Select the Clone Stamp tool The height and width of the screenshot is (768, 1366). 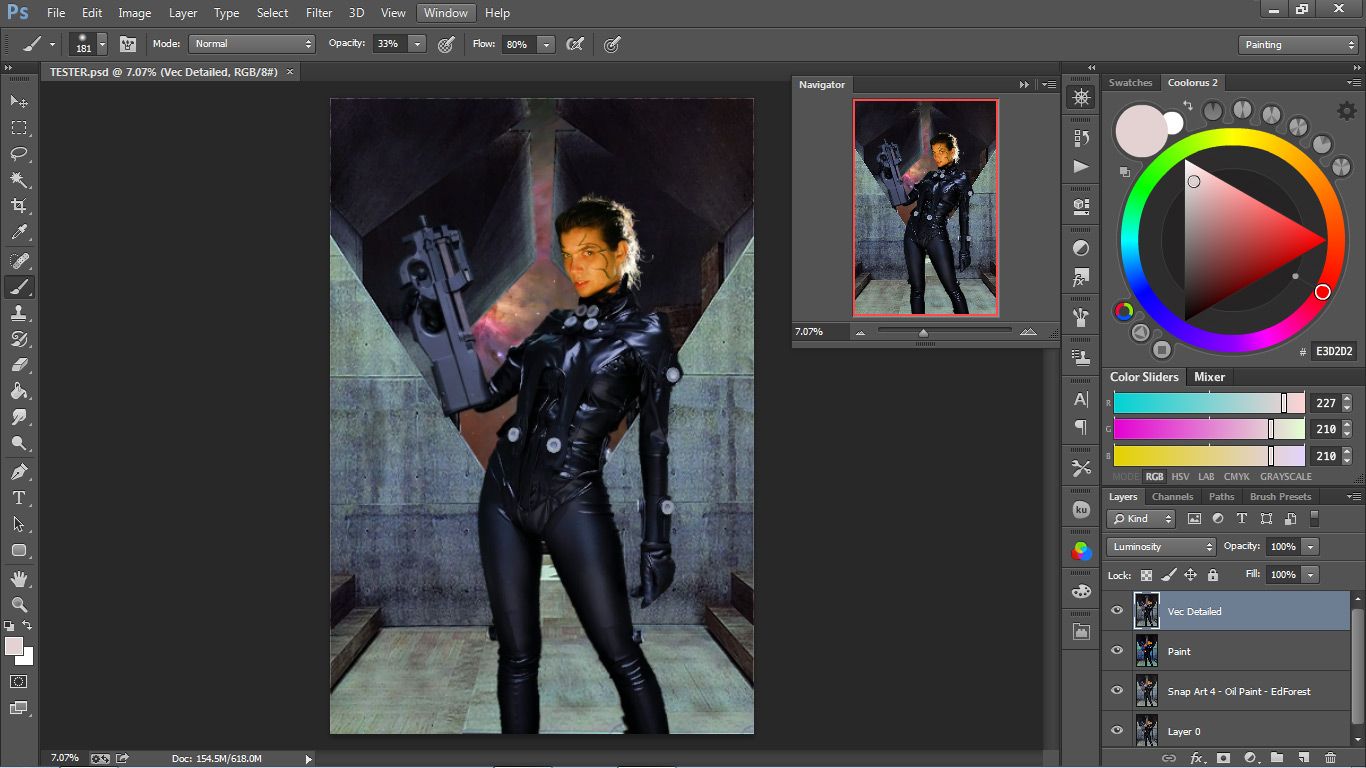tap(19, 313)
